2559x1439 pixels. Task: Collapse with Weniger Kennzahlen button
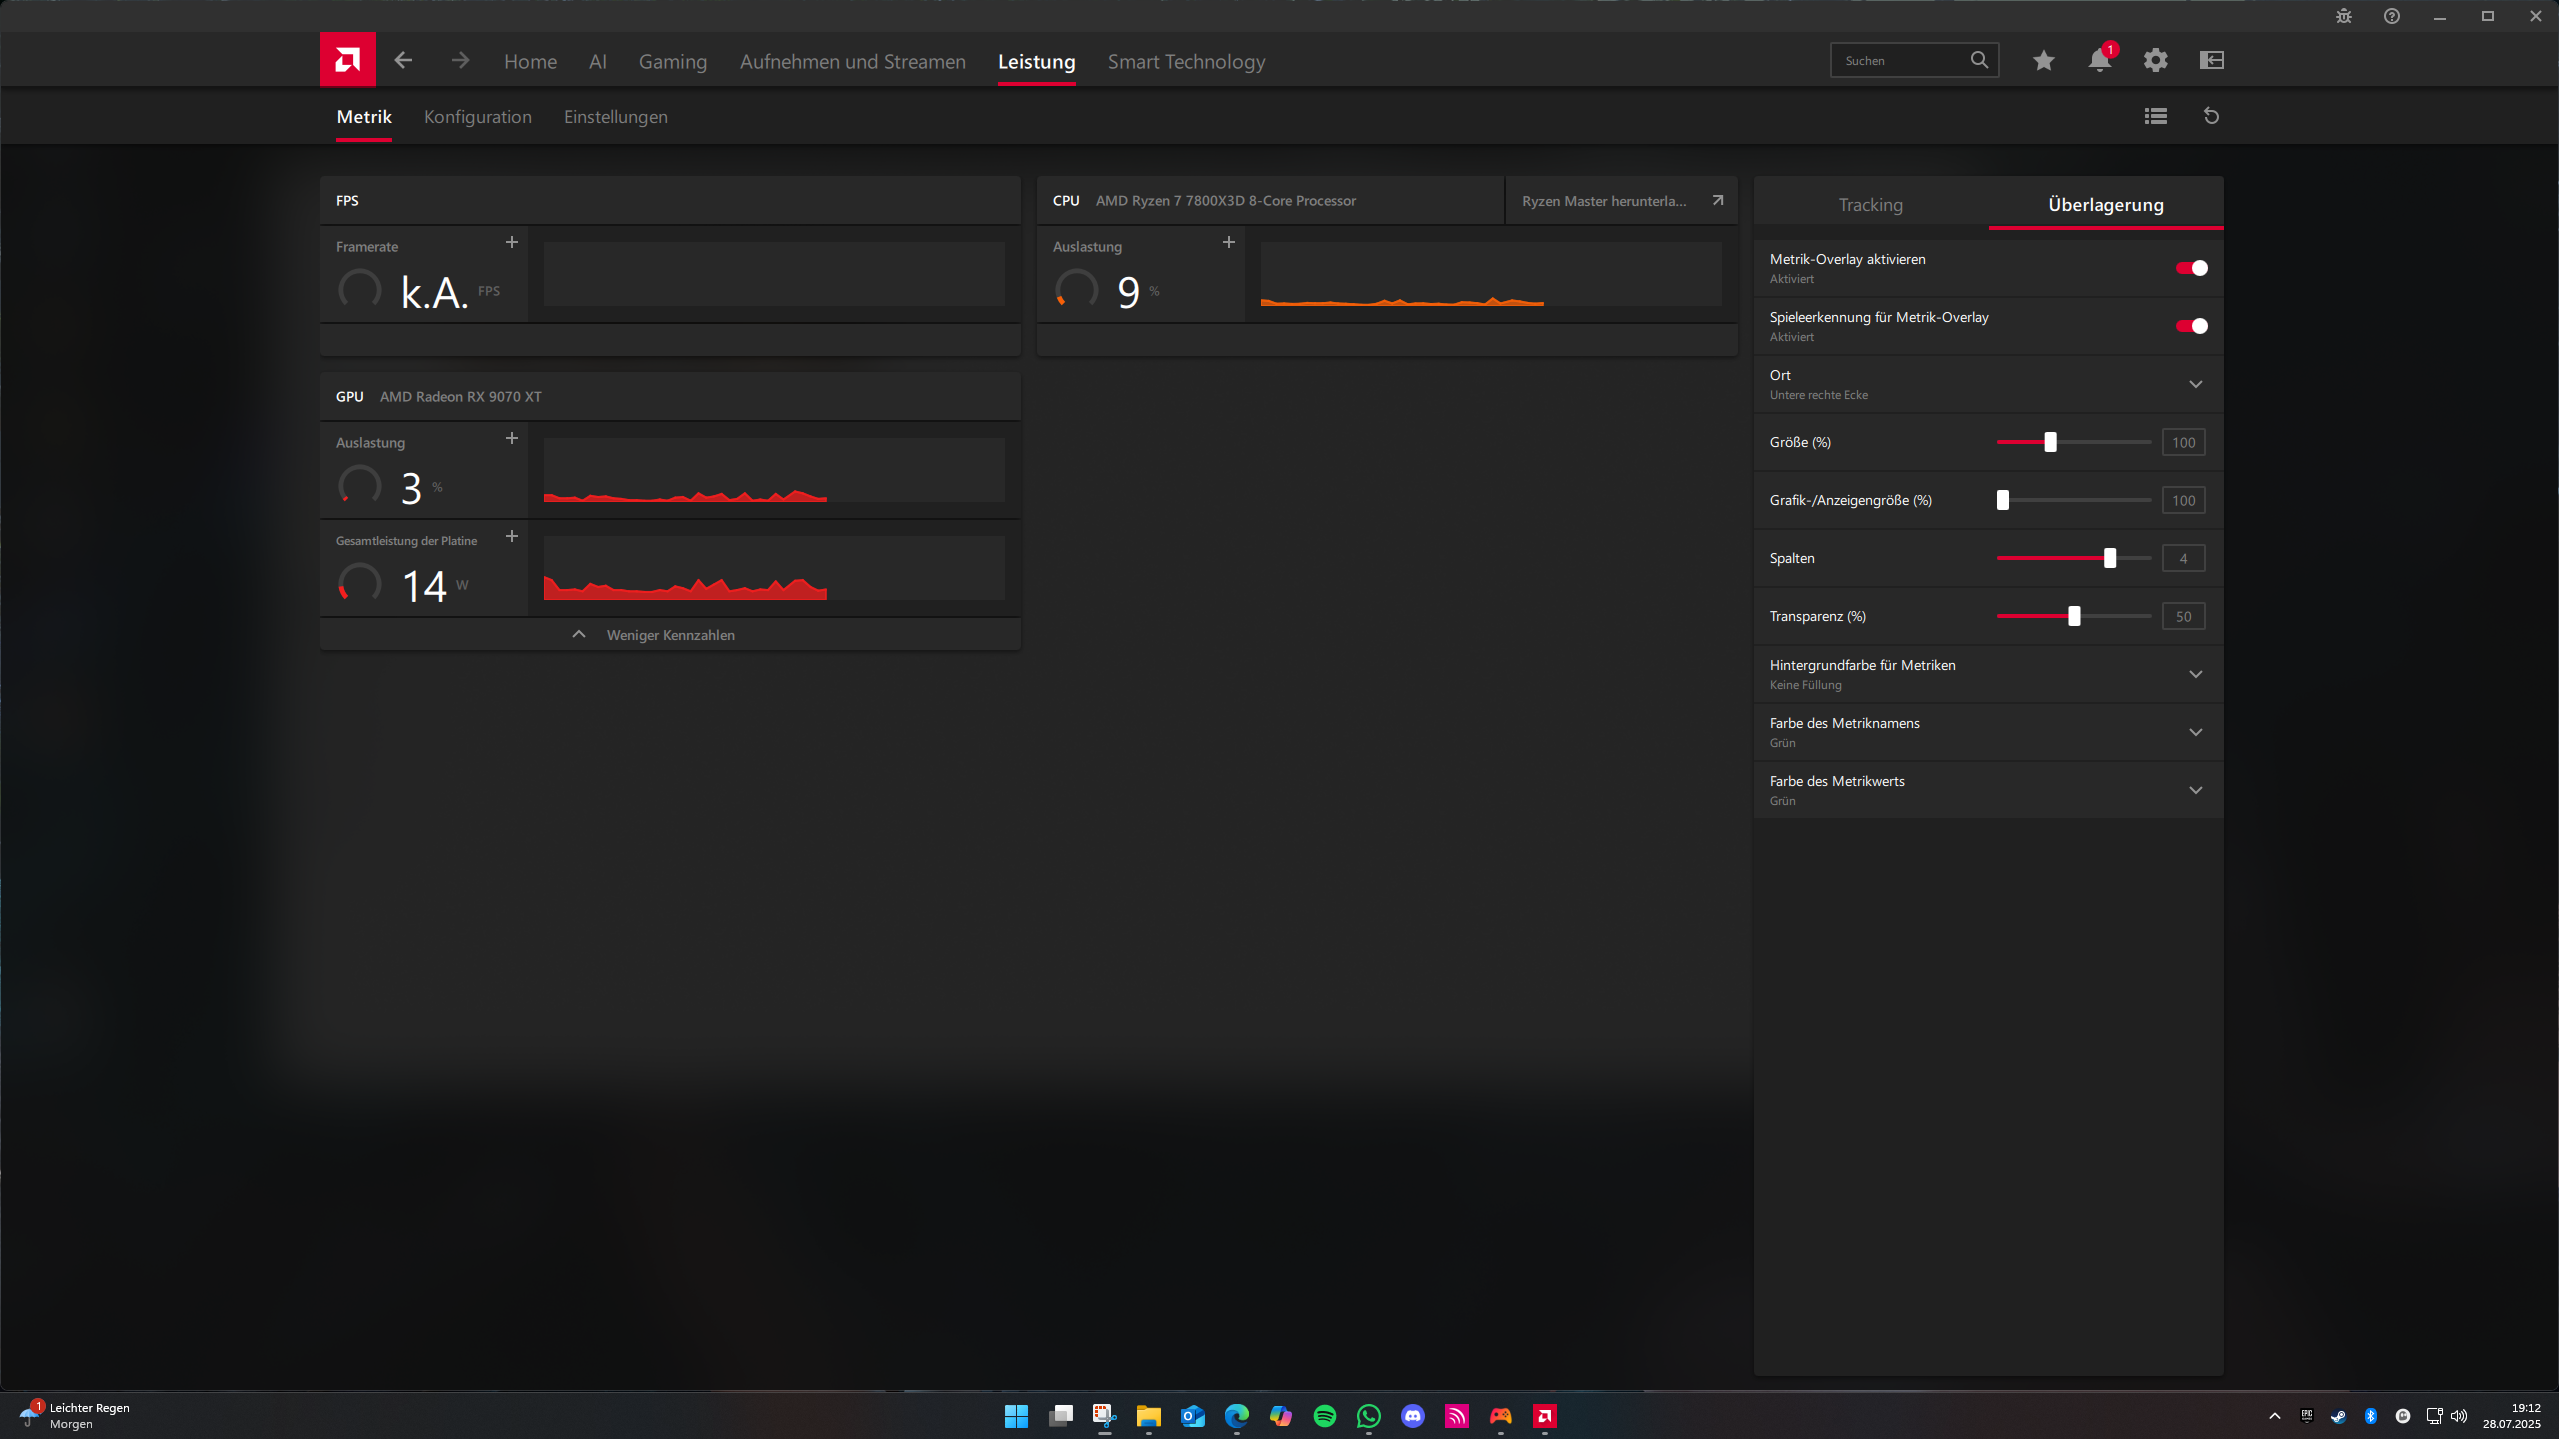(x=669, y=635)
